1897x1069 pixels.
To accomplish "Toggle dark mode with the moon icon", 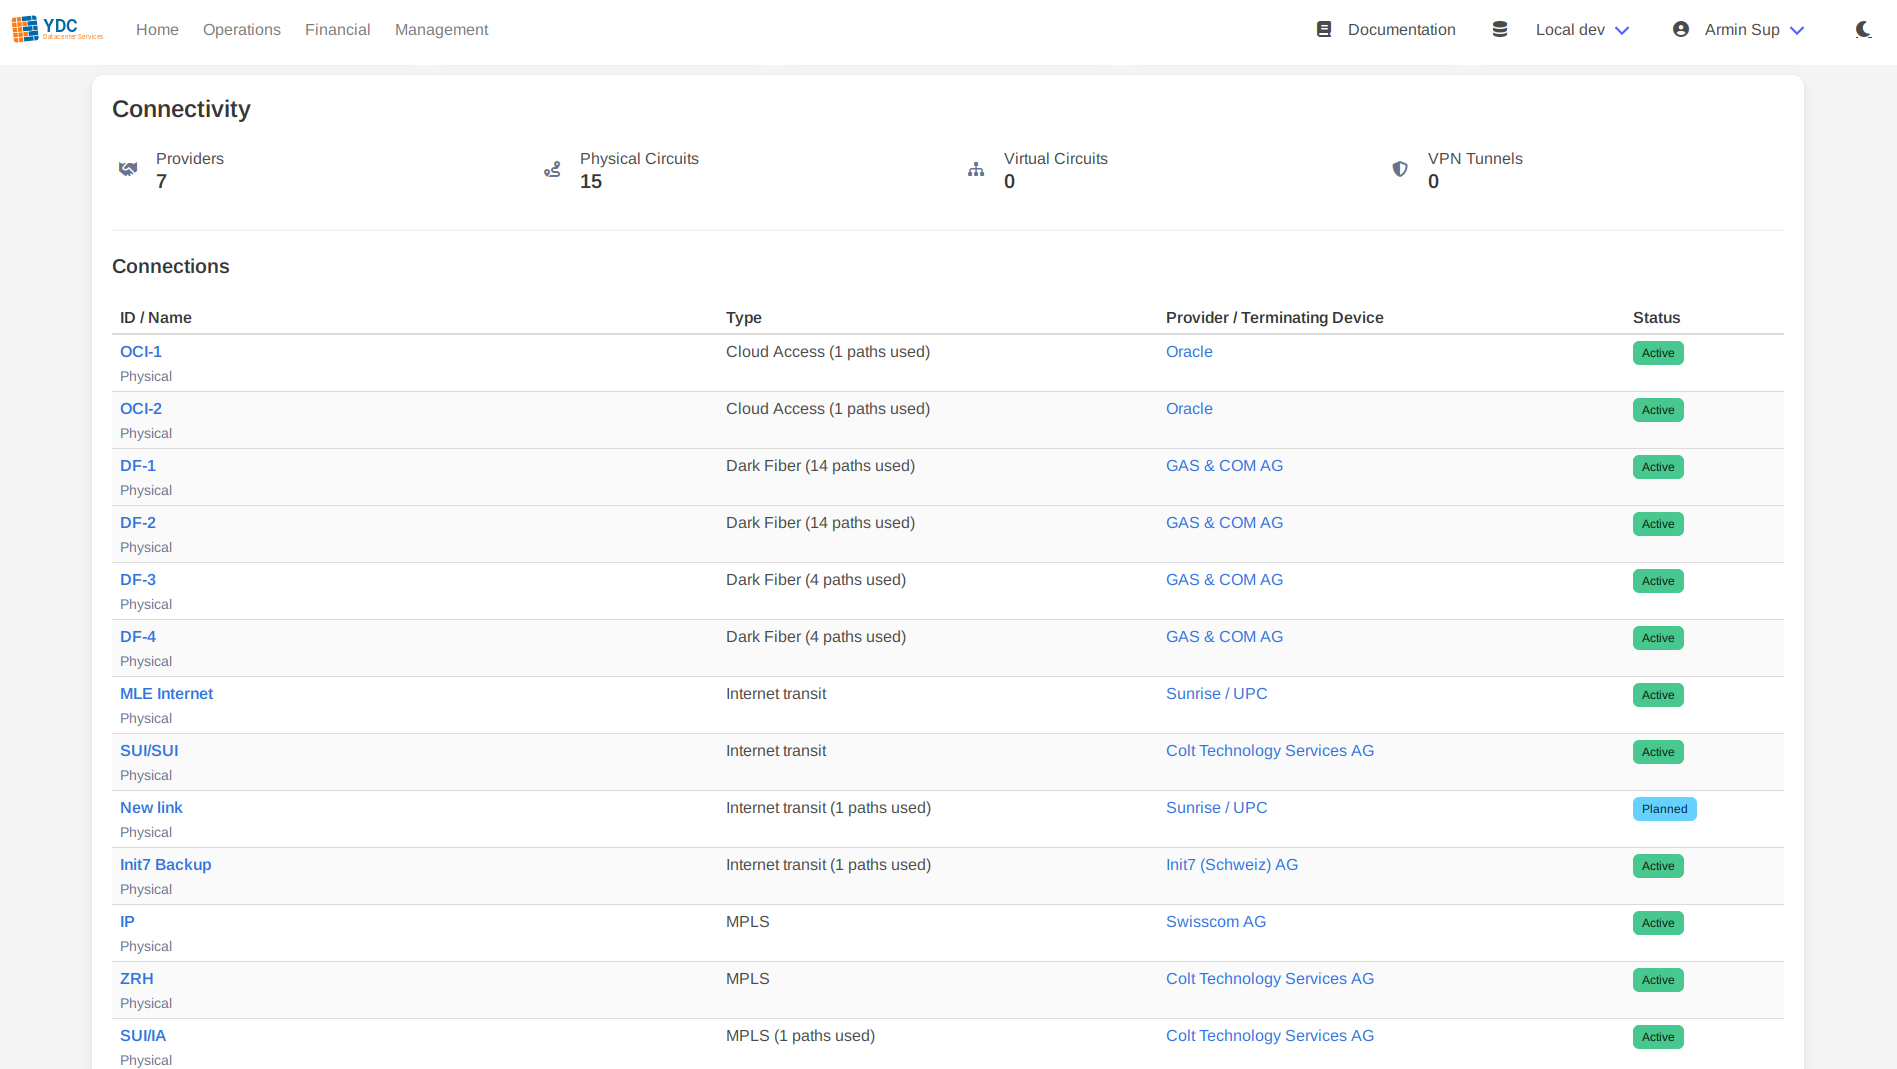I will tap(1863, 30).
